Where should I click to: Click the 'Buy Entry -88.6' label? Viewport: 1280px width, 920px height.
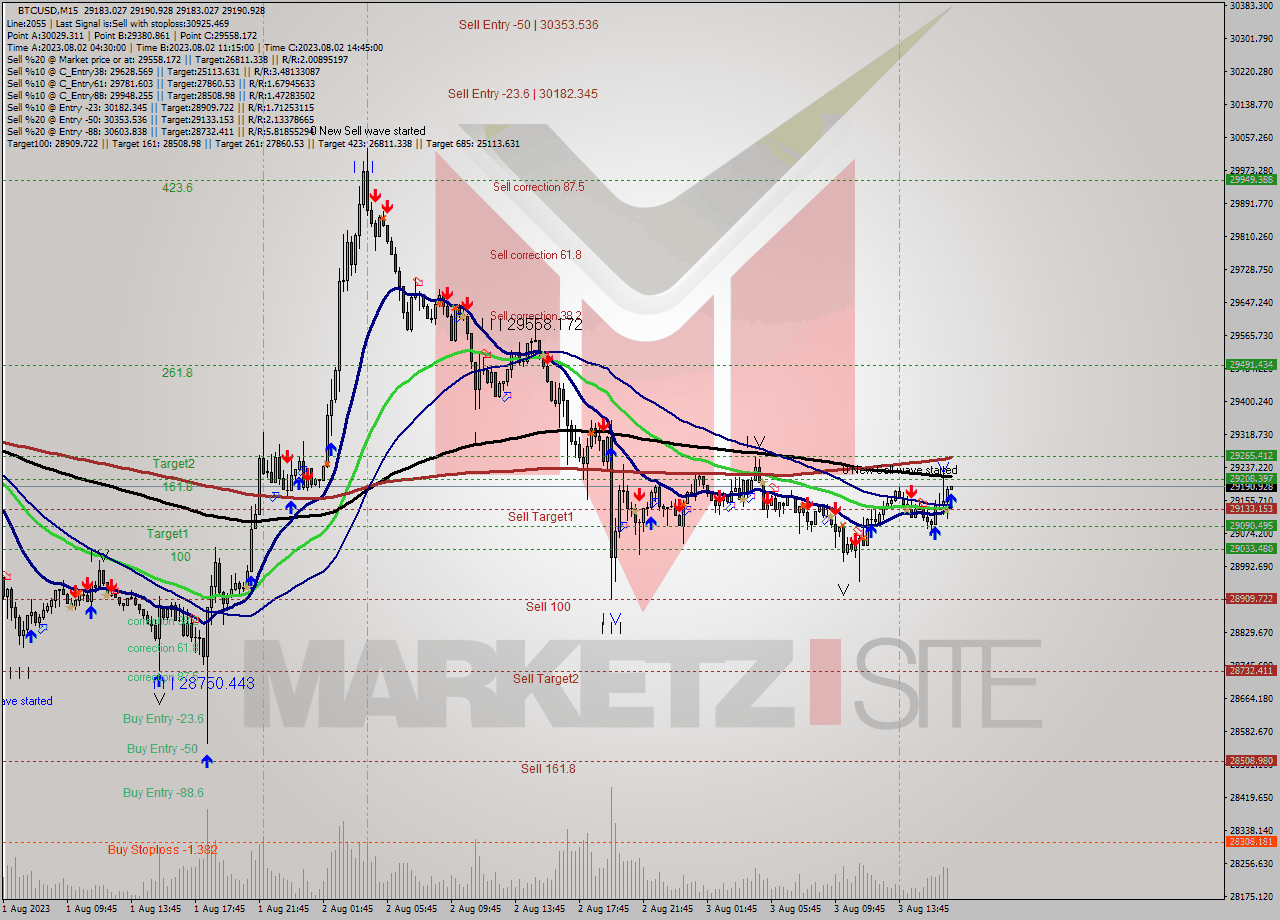[164, 792]
